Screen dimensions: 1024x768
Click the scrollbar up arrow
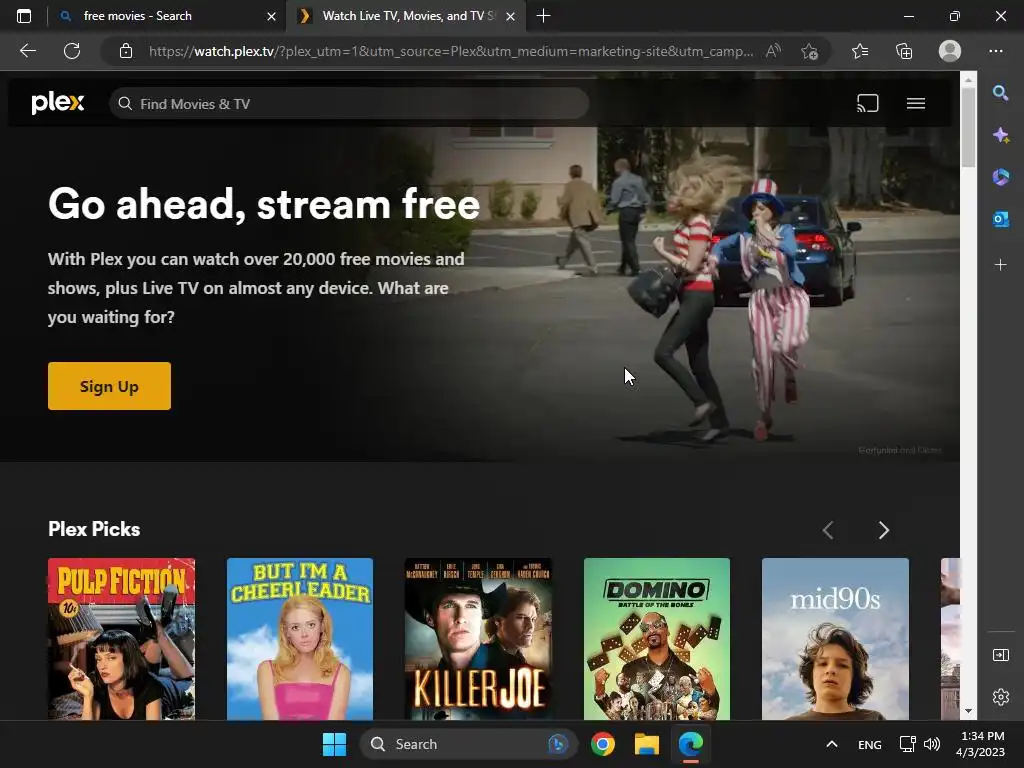968,80
